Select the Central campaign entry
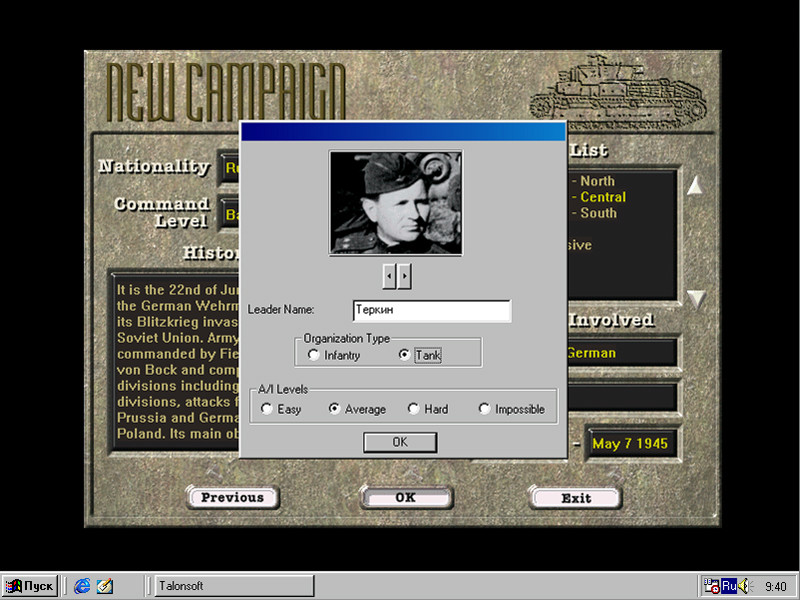The height and width of the screenshot is (600, 800). (x=598, y=197)
